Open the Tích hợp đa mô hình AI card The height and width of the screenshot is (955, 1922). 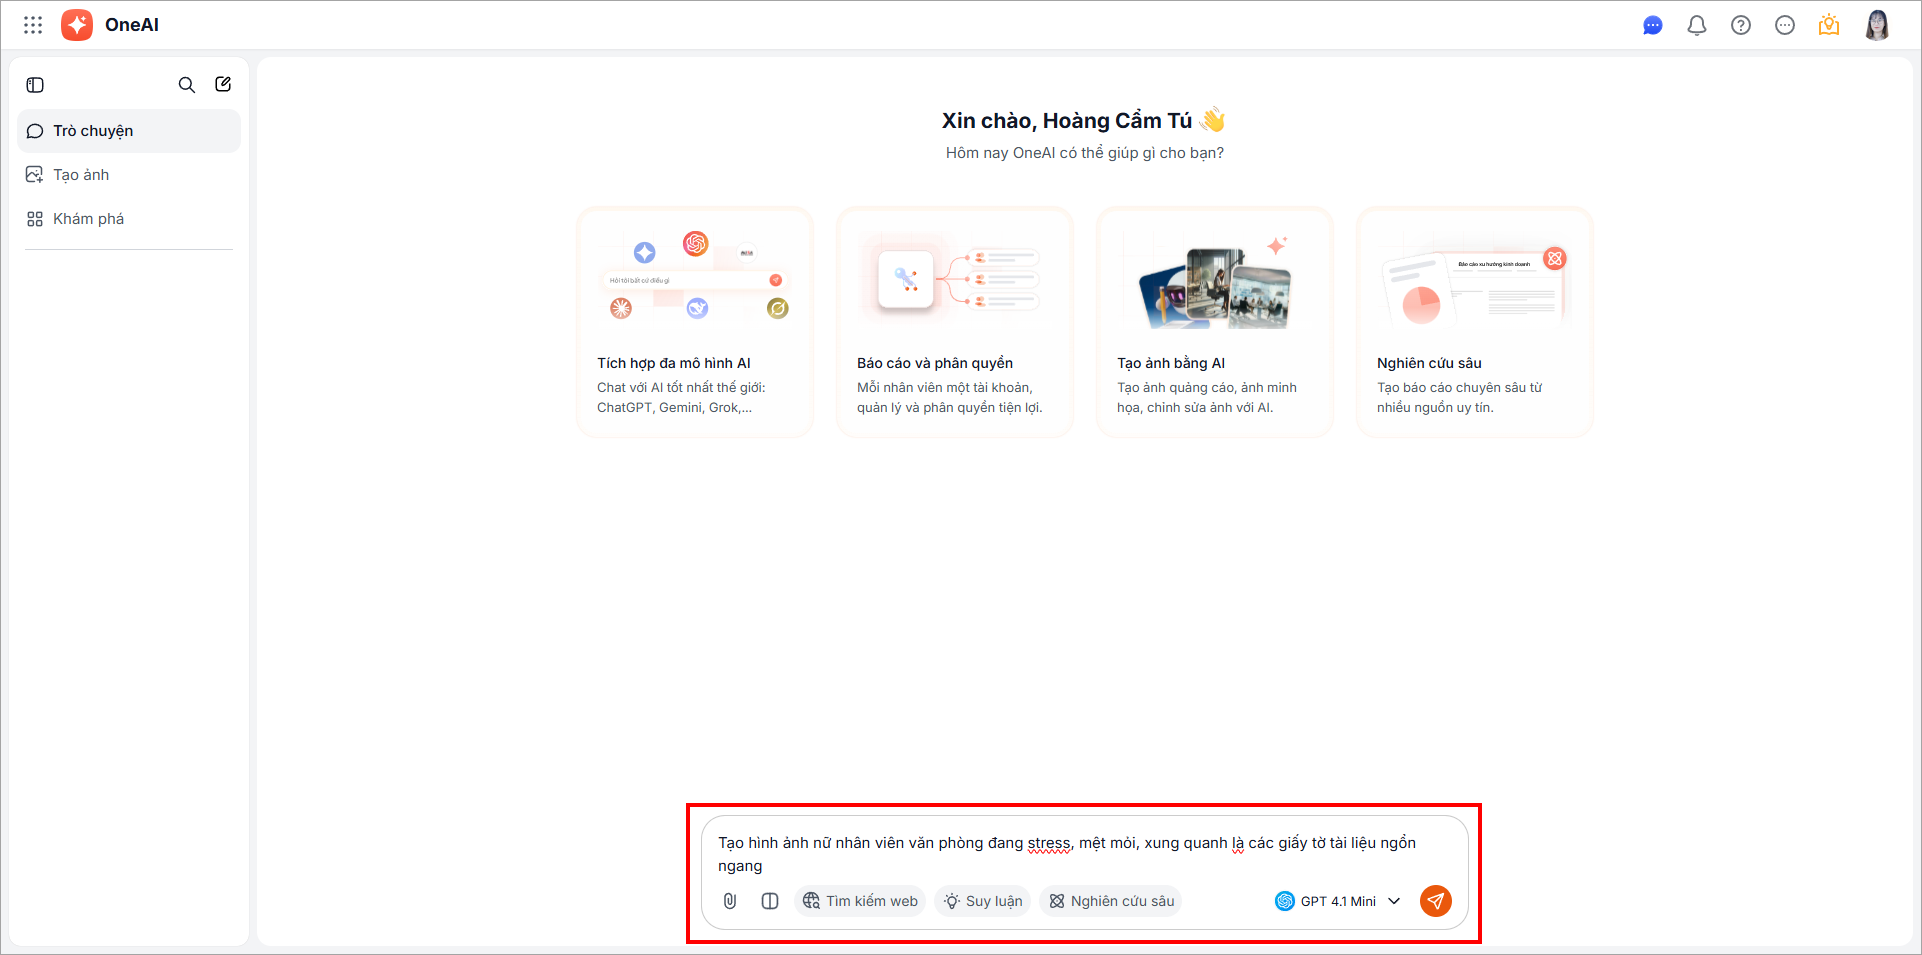point(695,322)
